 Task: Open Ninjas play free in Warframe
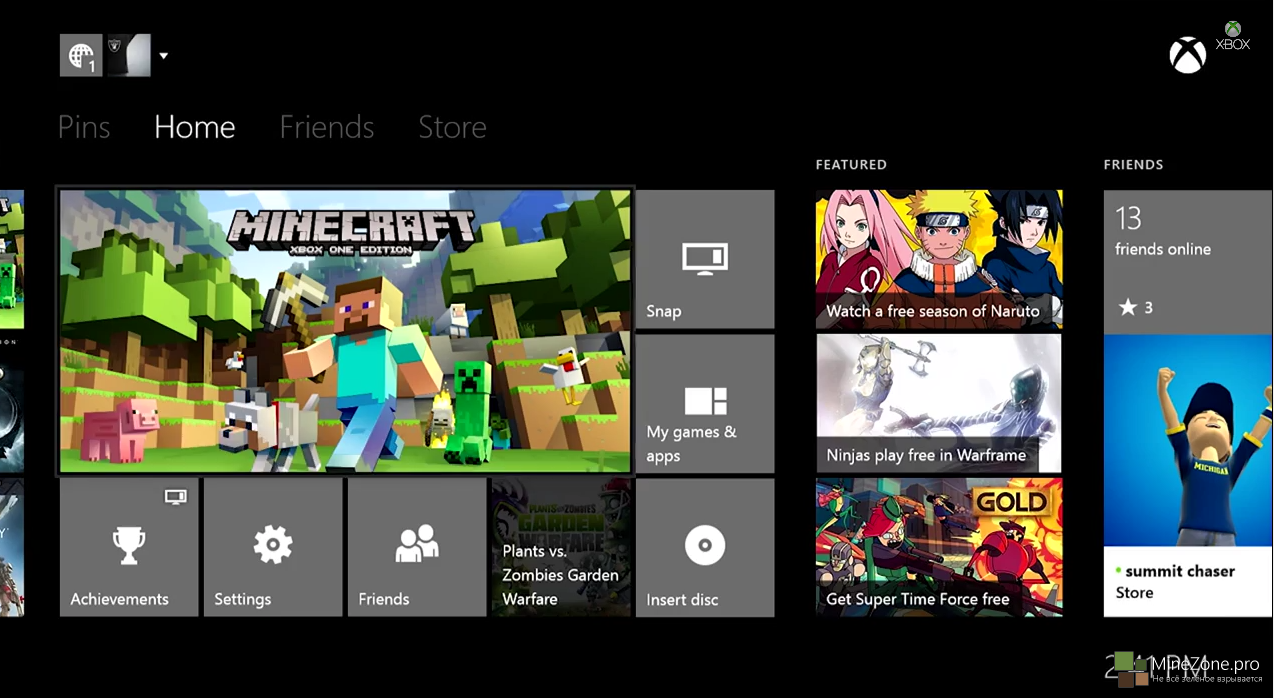coord(938,403)
